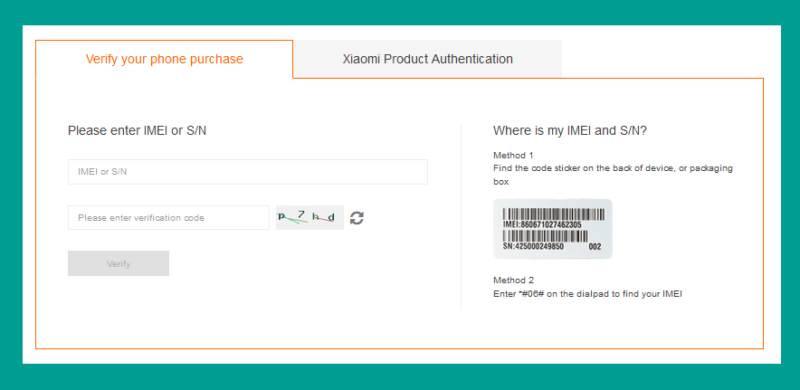800x390 pixels.
Task: Click the captcha image showing p7hd
Action: point(310,218)
